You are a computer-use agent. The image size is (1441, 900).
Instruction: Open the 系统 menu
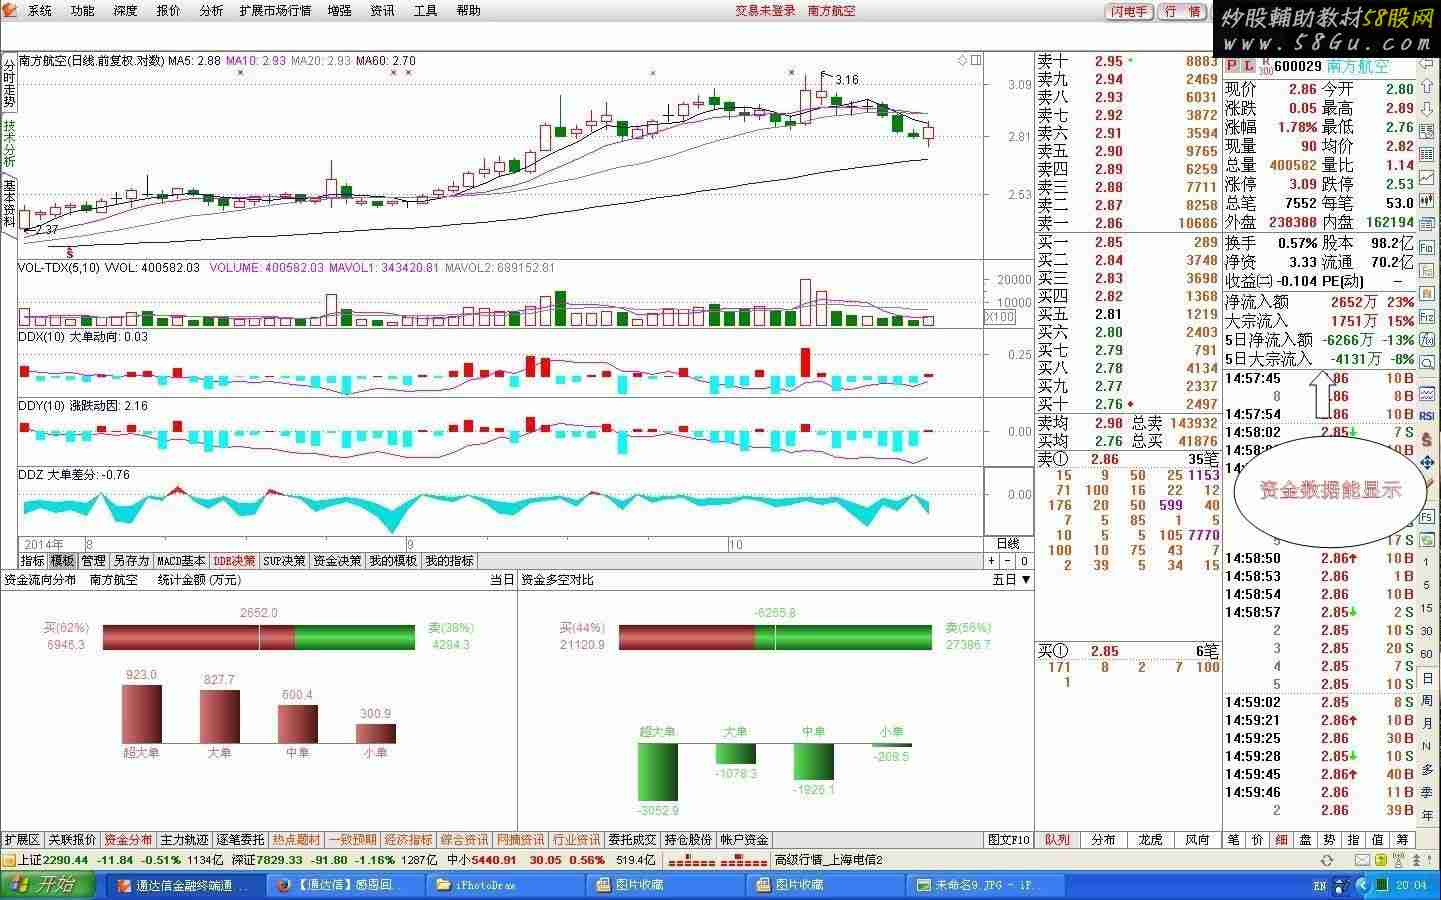pos(40,11)
